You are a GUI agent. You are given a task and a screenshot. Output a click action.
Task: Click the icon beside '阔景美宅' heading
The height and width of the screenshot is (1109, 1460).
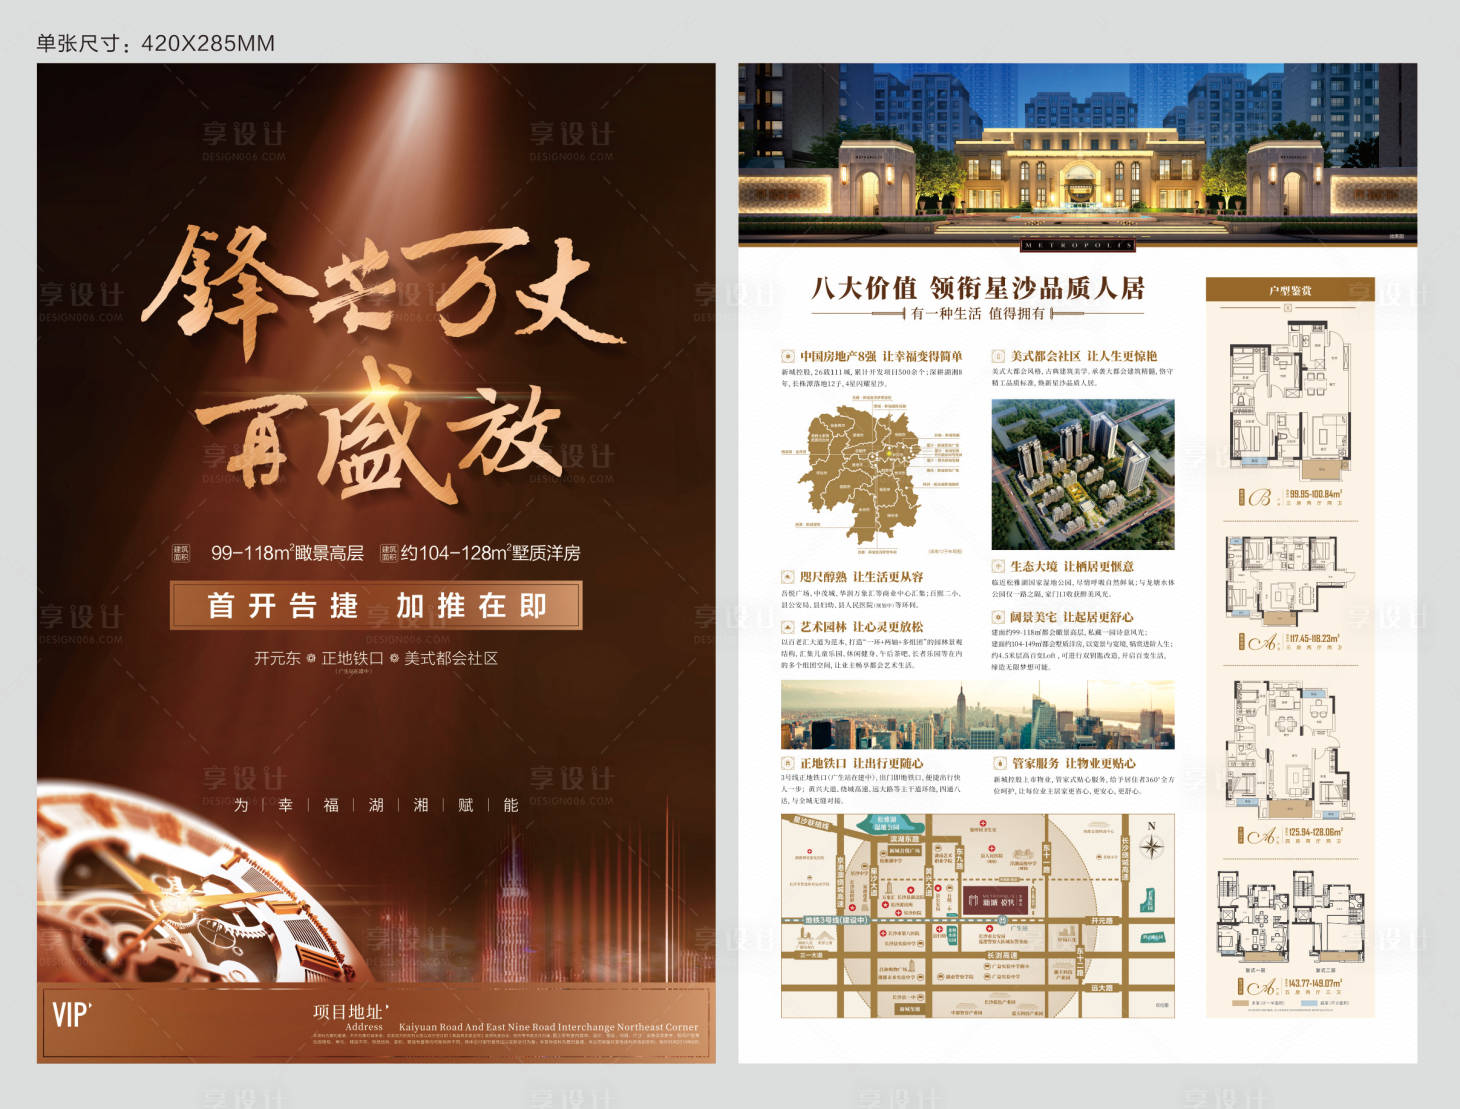click(998, 617)
